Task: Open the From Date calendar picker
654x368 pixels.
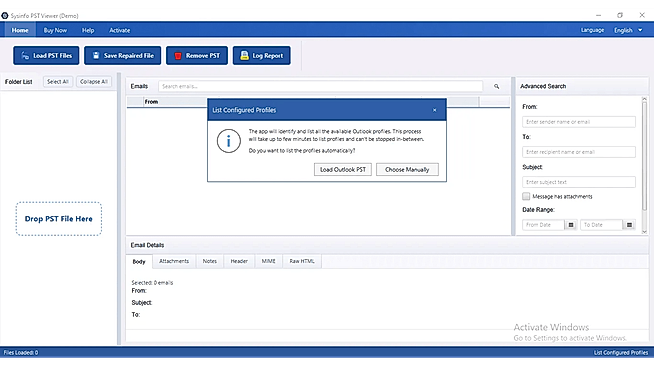Action: tap(571, 225)
